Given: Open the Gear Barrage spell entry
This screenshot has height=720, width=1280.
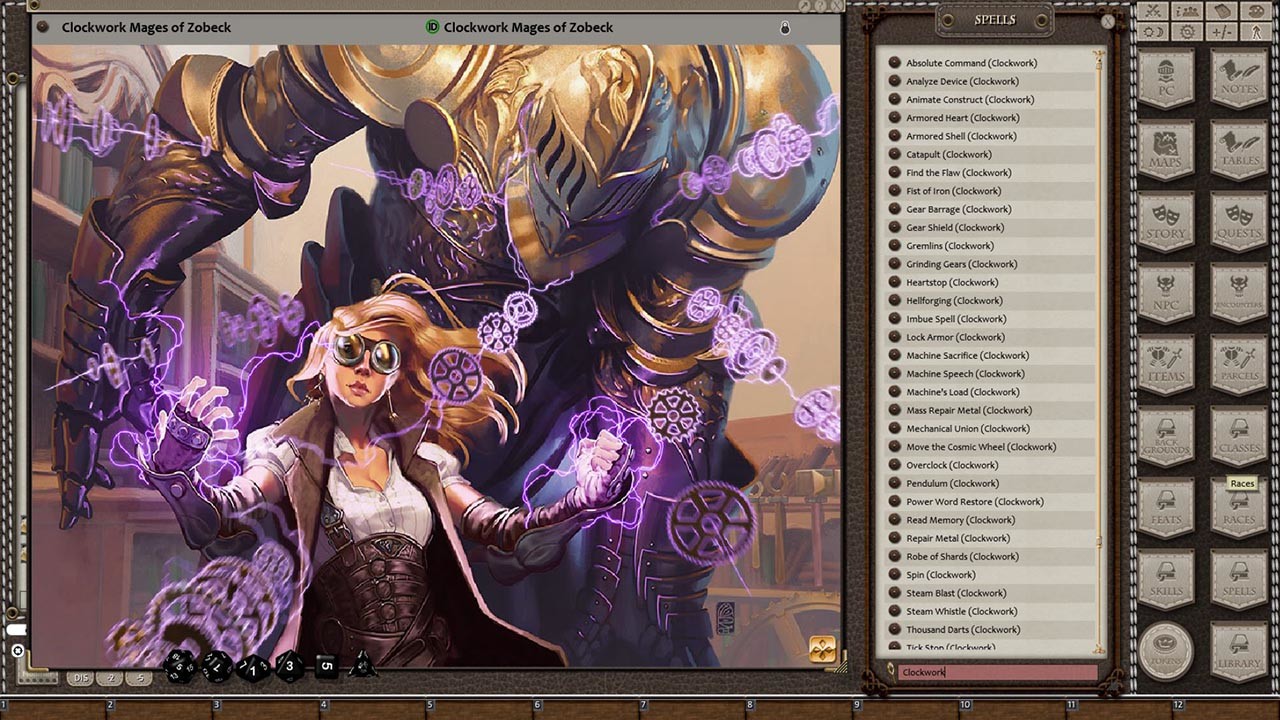Looking at the screenshot, I should (x=958, y=209).
